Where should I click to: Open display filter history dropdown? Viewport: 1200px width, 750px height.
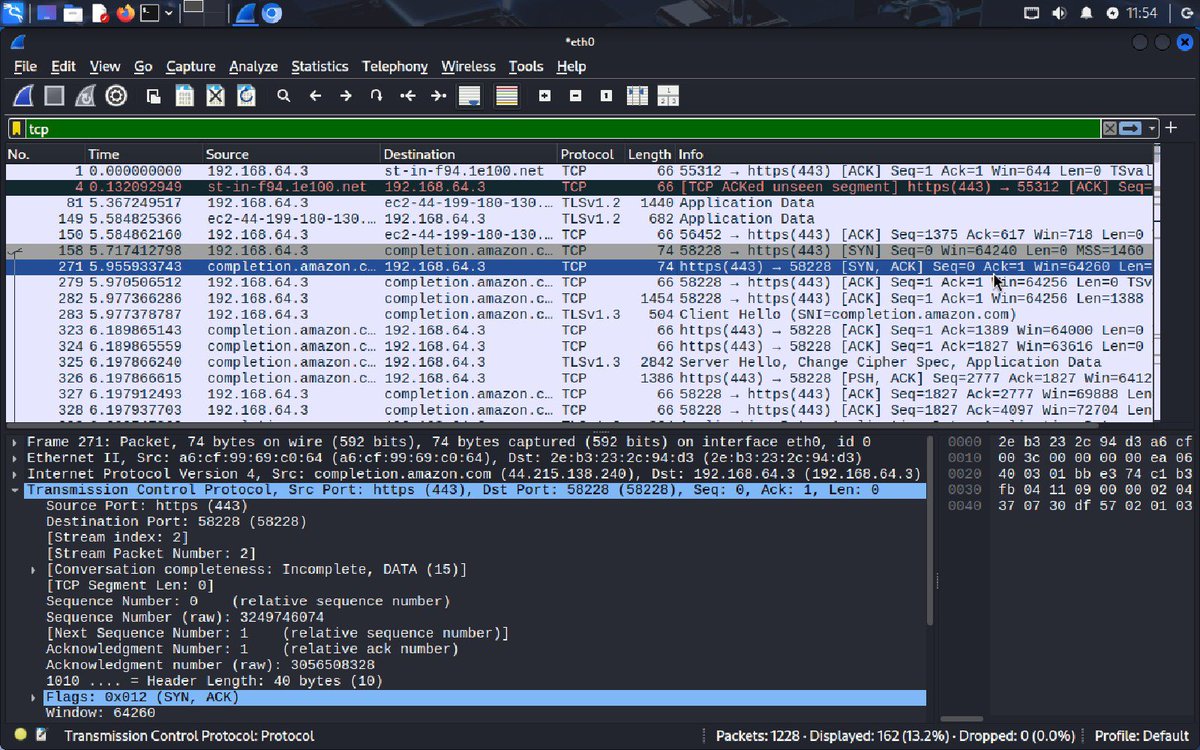pos(1152,129)
